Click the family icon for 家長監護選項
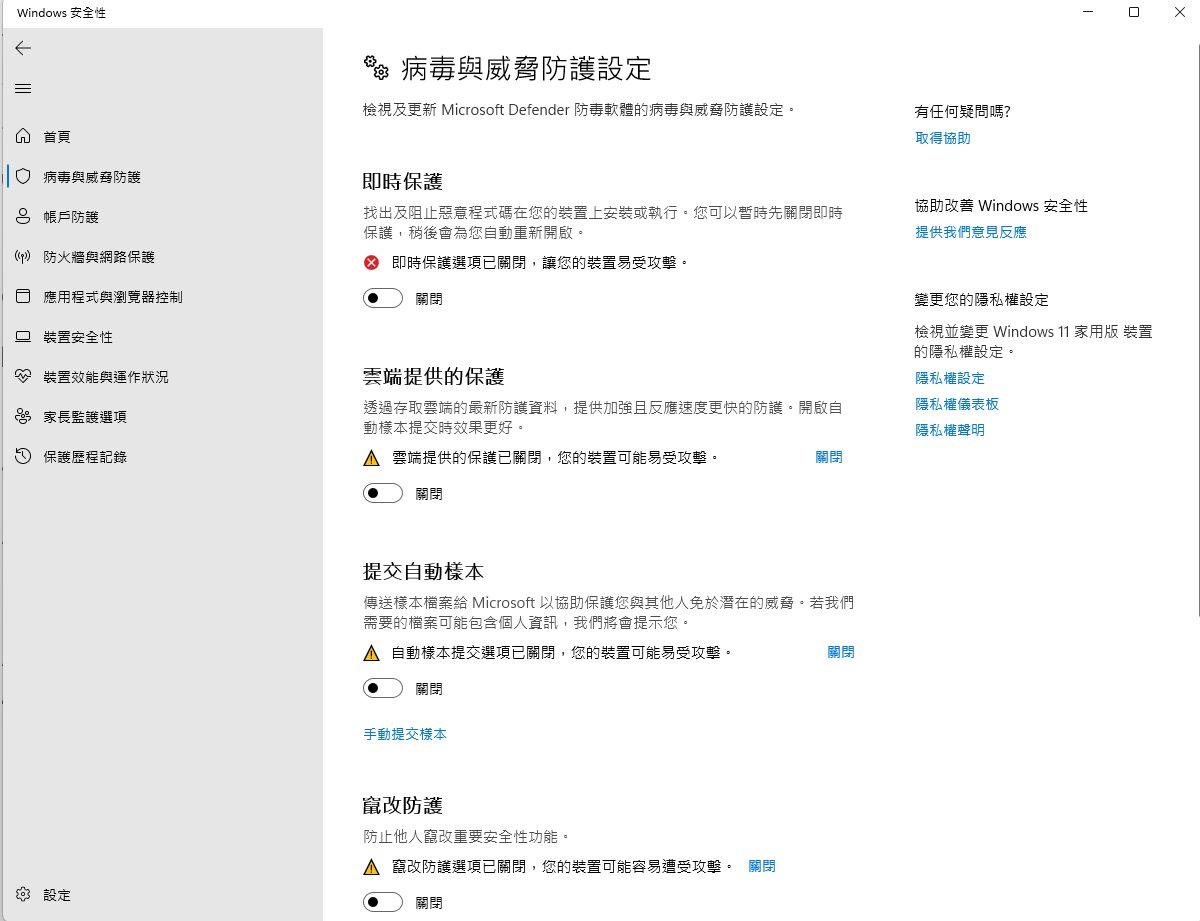The height and width of the screenshot is (921, 1200). click(23, 417)
